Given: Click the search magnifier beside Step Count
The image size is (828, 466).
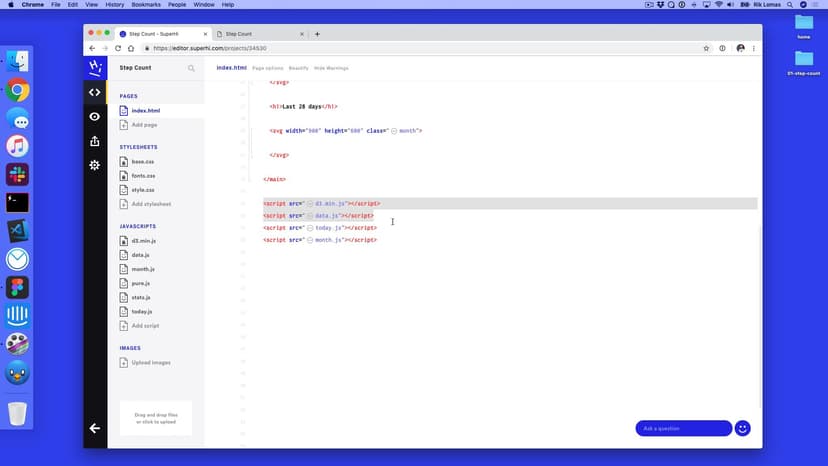Looking at the screenshot, I should point(191,69).
